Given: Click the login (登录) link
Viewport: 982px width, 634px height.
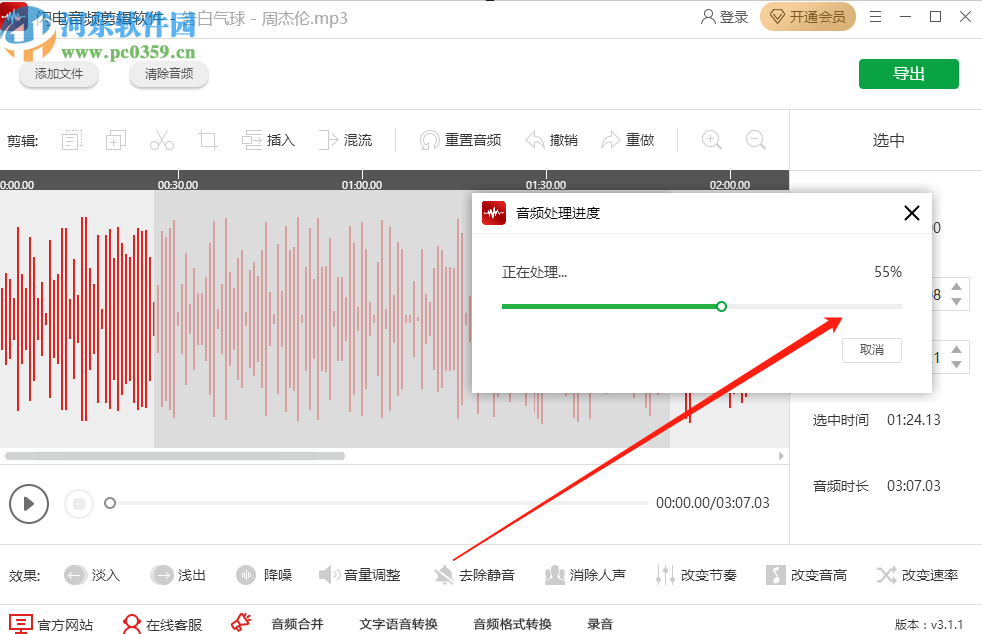Looking at the screenshot, I should [723, 16].
